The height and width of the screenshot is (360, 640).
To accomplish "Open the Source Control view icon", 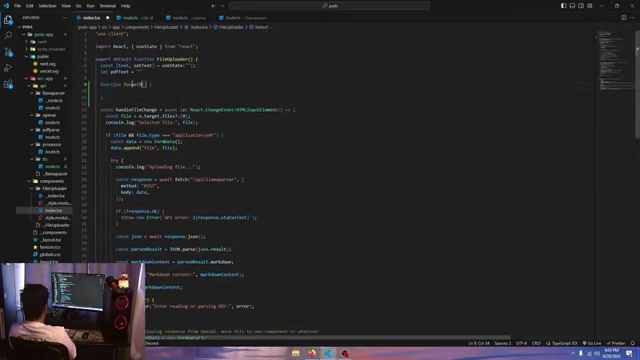I will [x=8, y=52].
